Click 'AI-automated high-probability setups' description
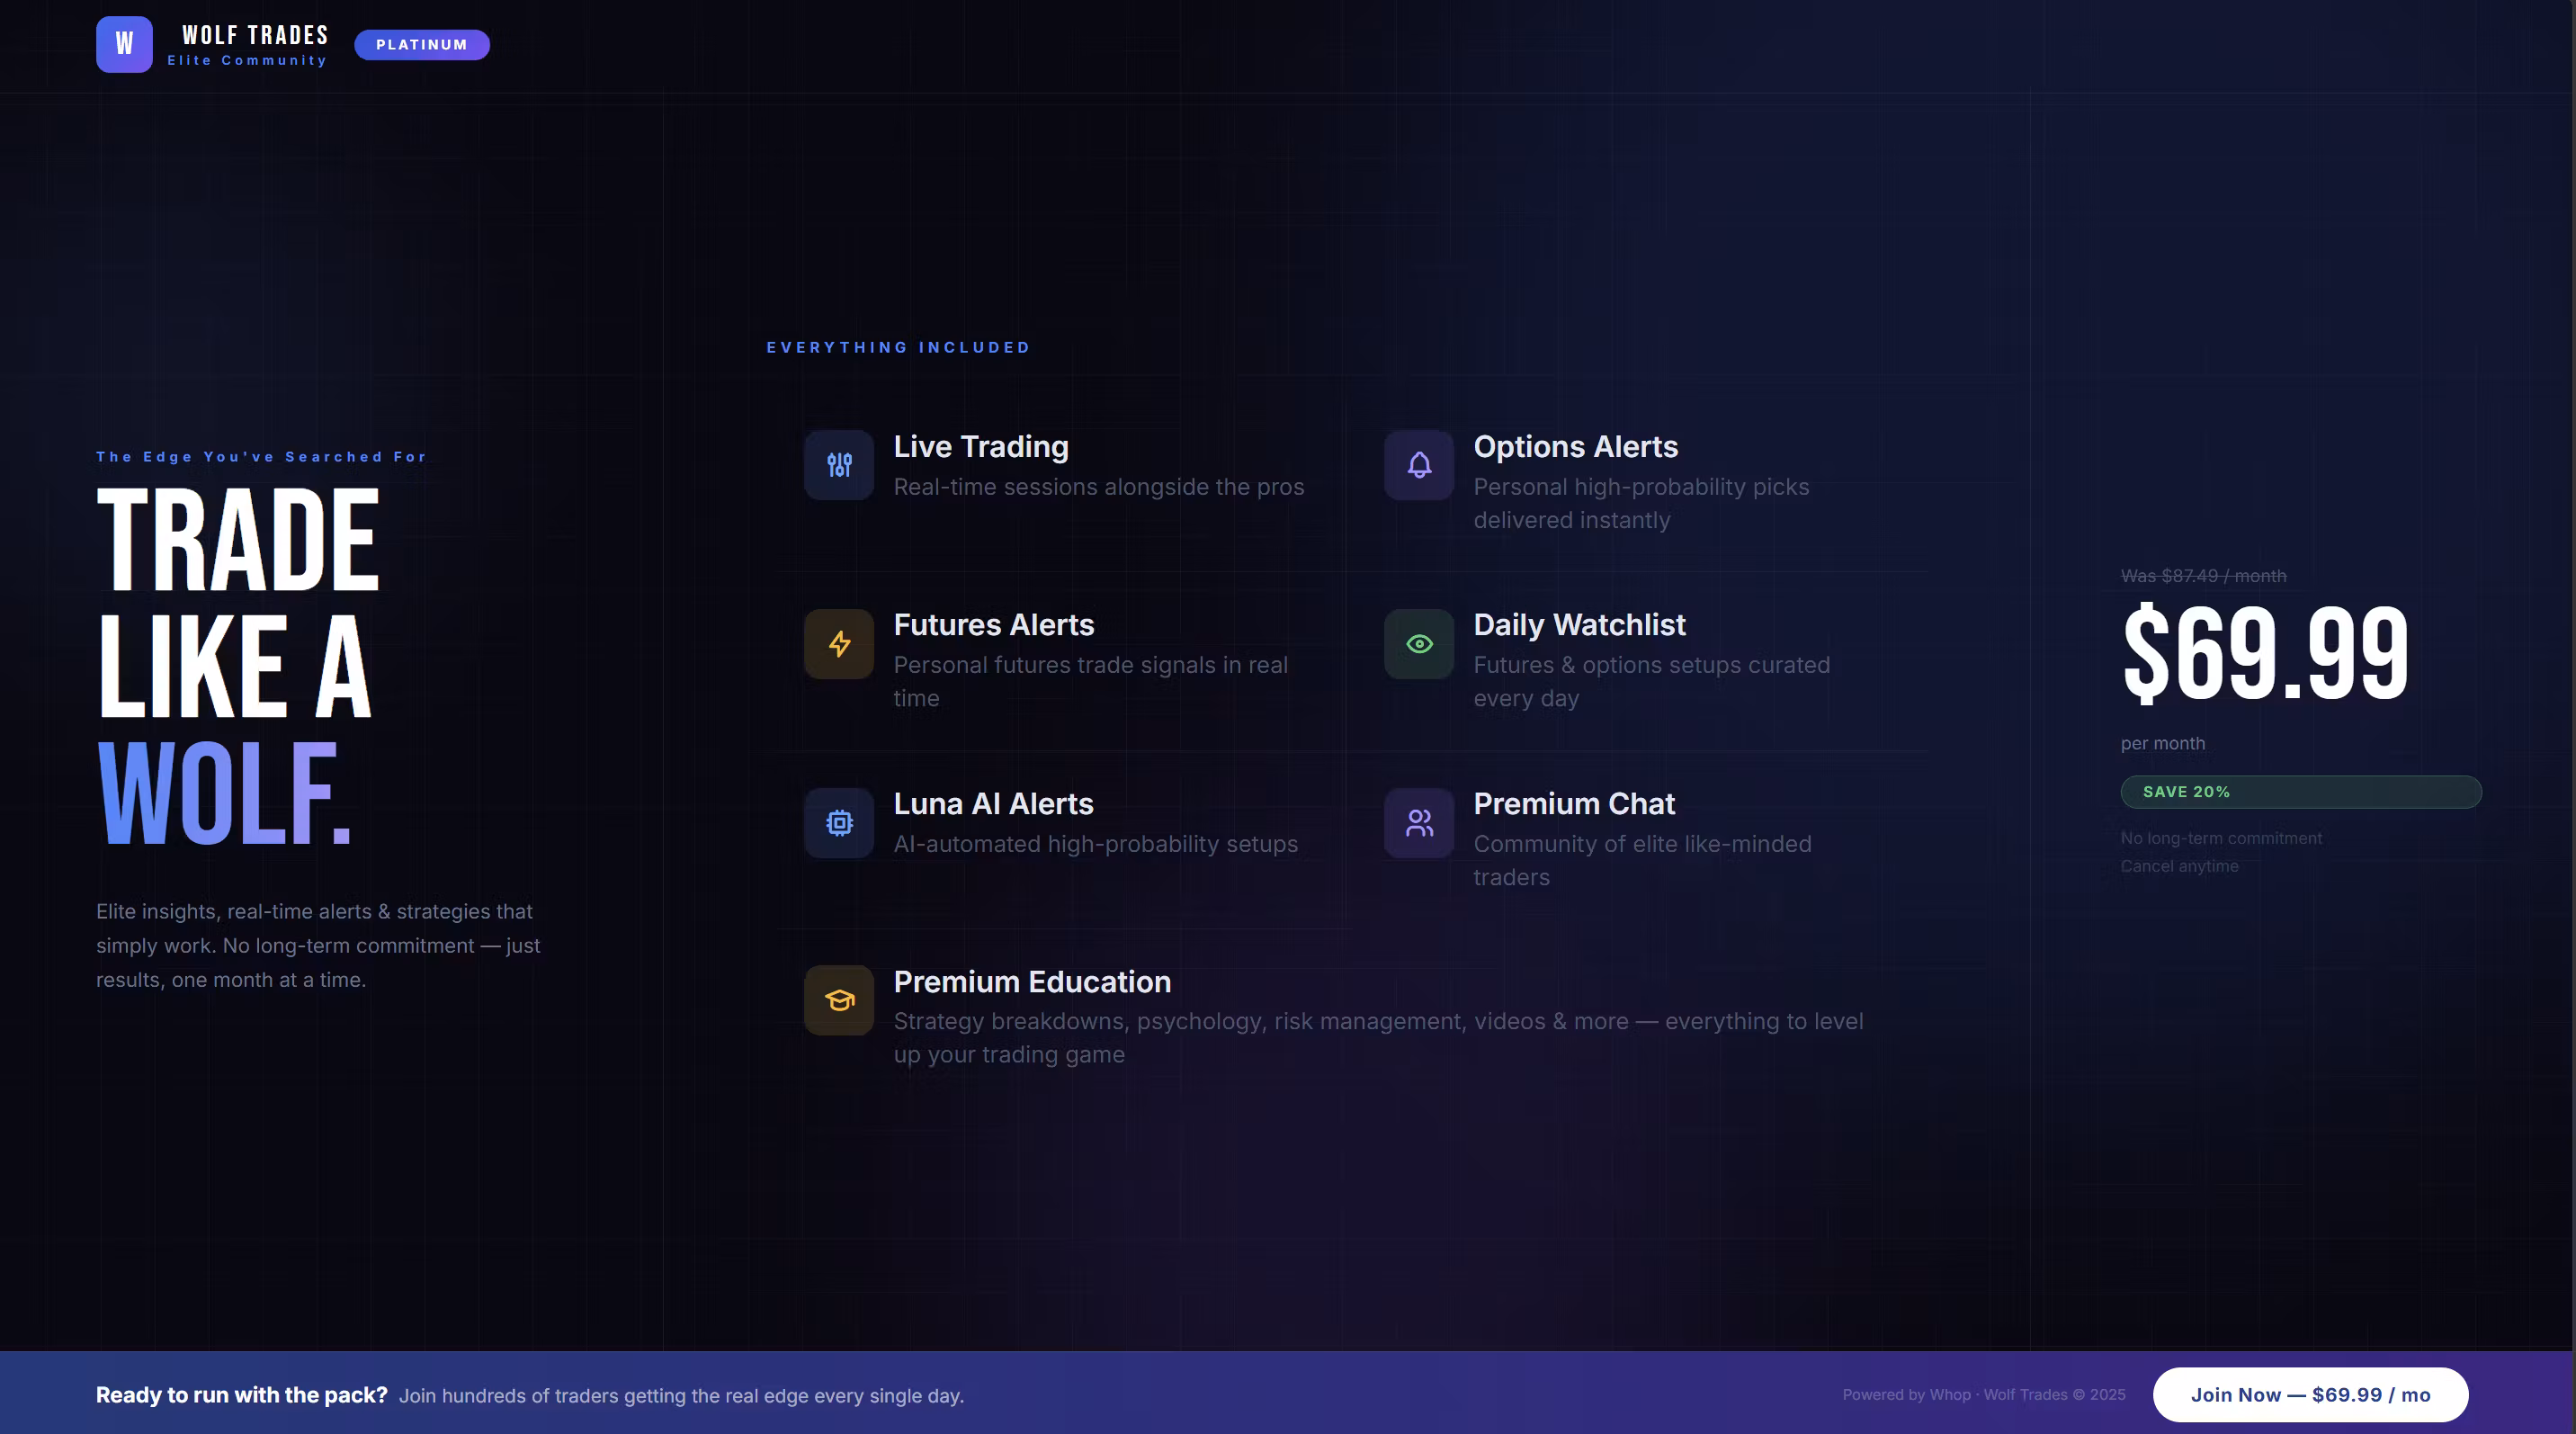Screen dimensions: 2576x1434 tap(1096, 844)
